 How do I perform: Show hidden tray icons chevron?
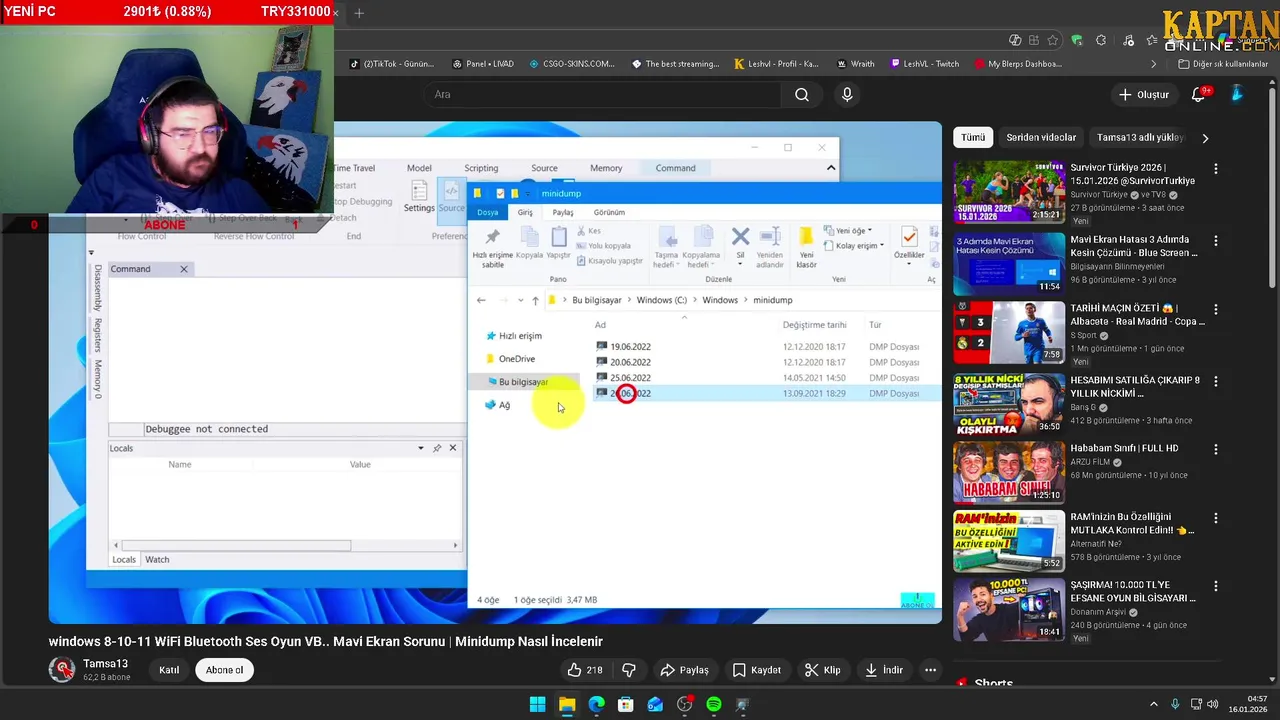click(x=1153, y=705)
